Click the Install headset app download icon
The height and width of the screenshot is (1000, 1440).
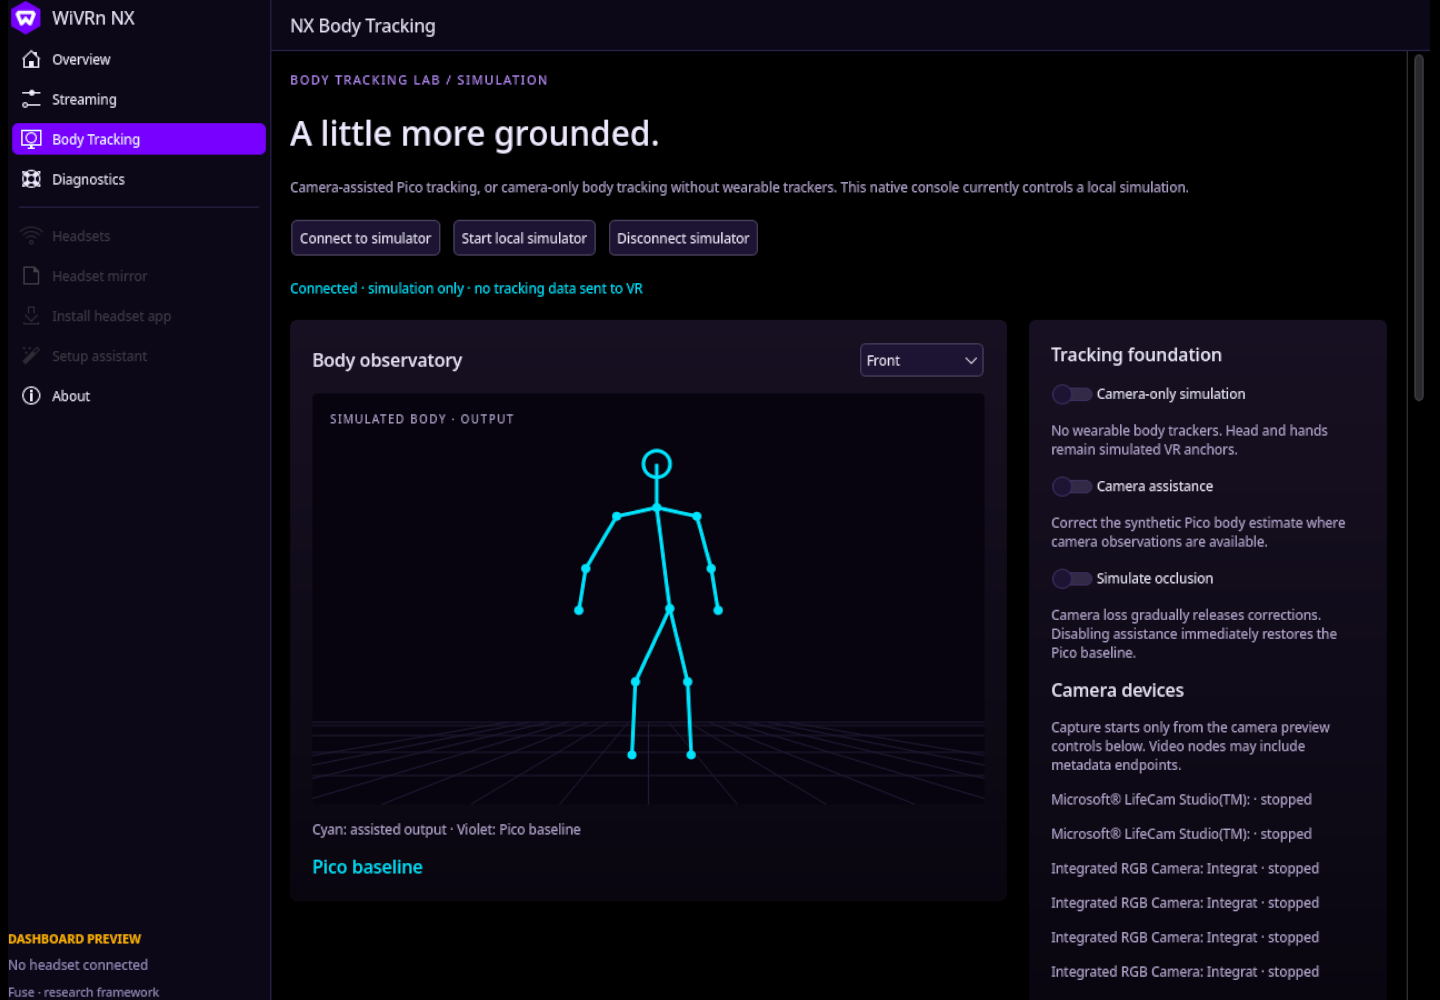point(31,316)
